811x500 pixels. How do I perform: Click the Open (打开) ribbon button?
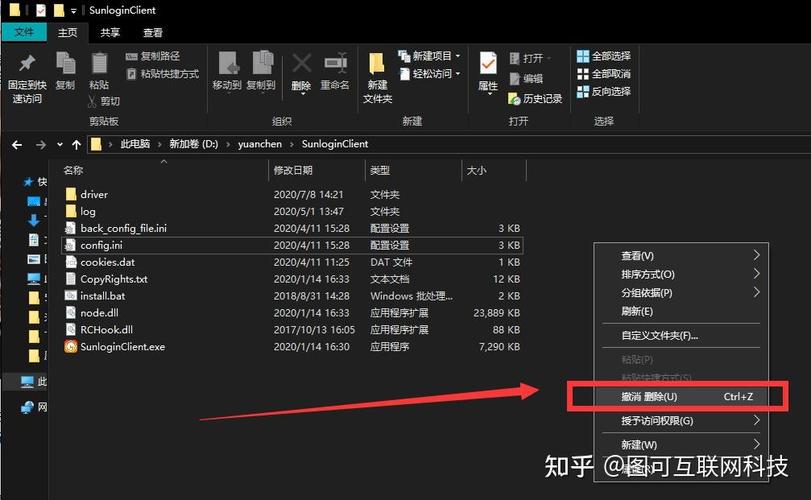530,58
